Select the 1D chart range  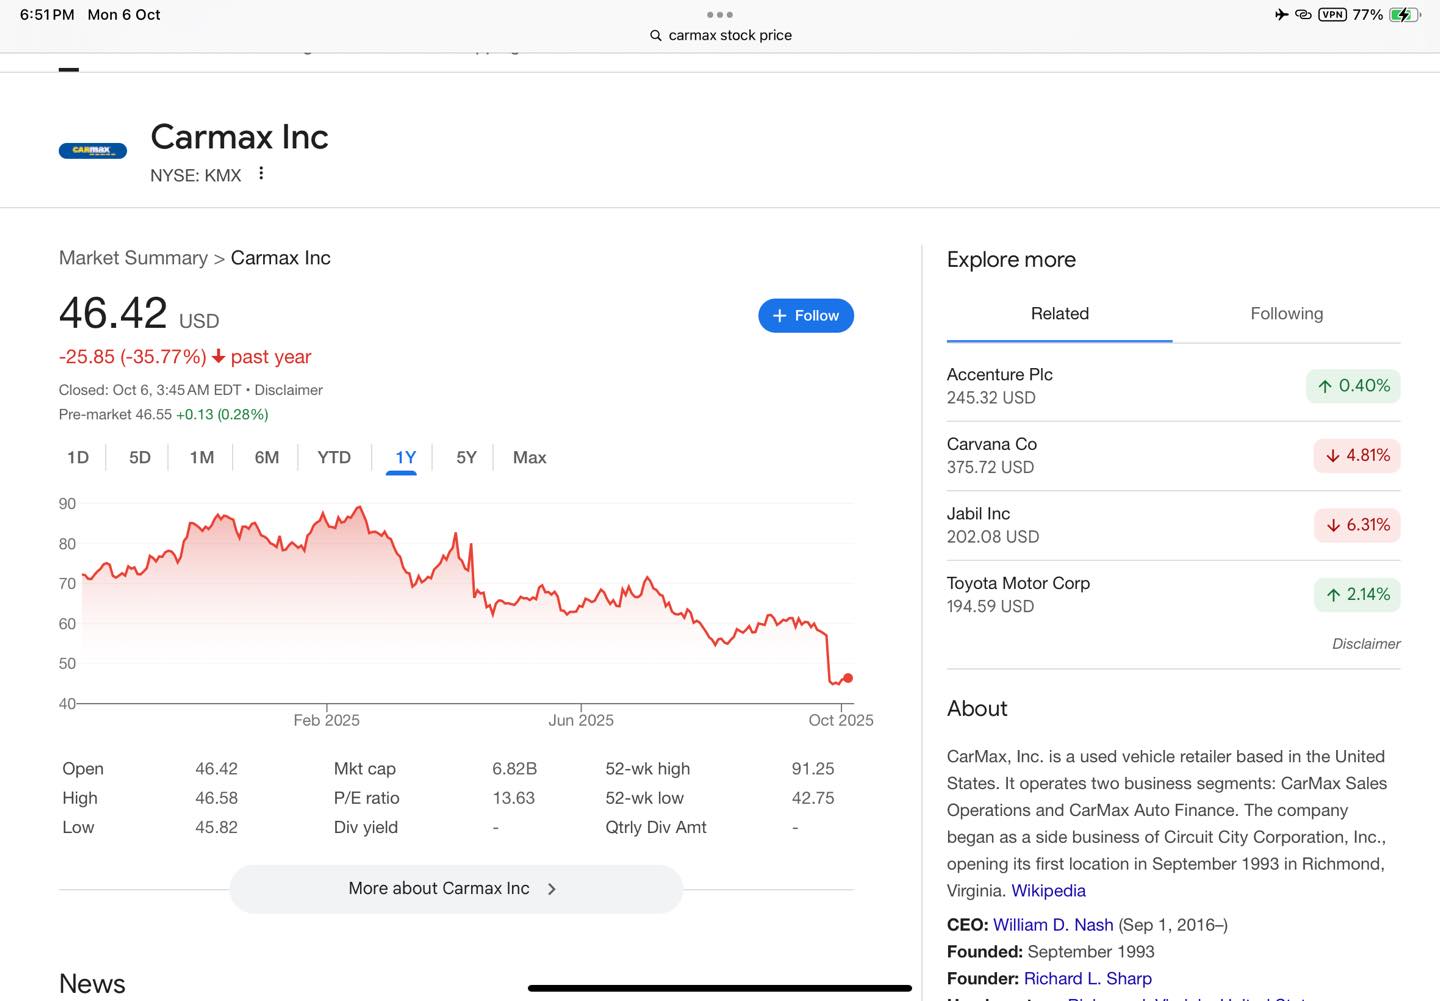click(78, 458)
